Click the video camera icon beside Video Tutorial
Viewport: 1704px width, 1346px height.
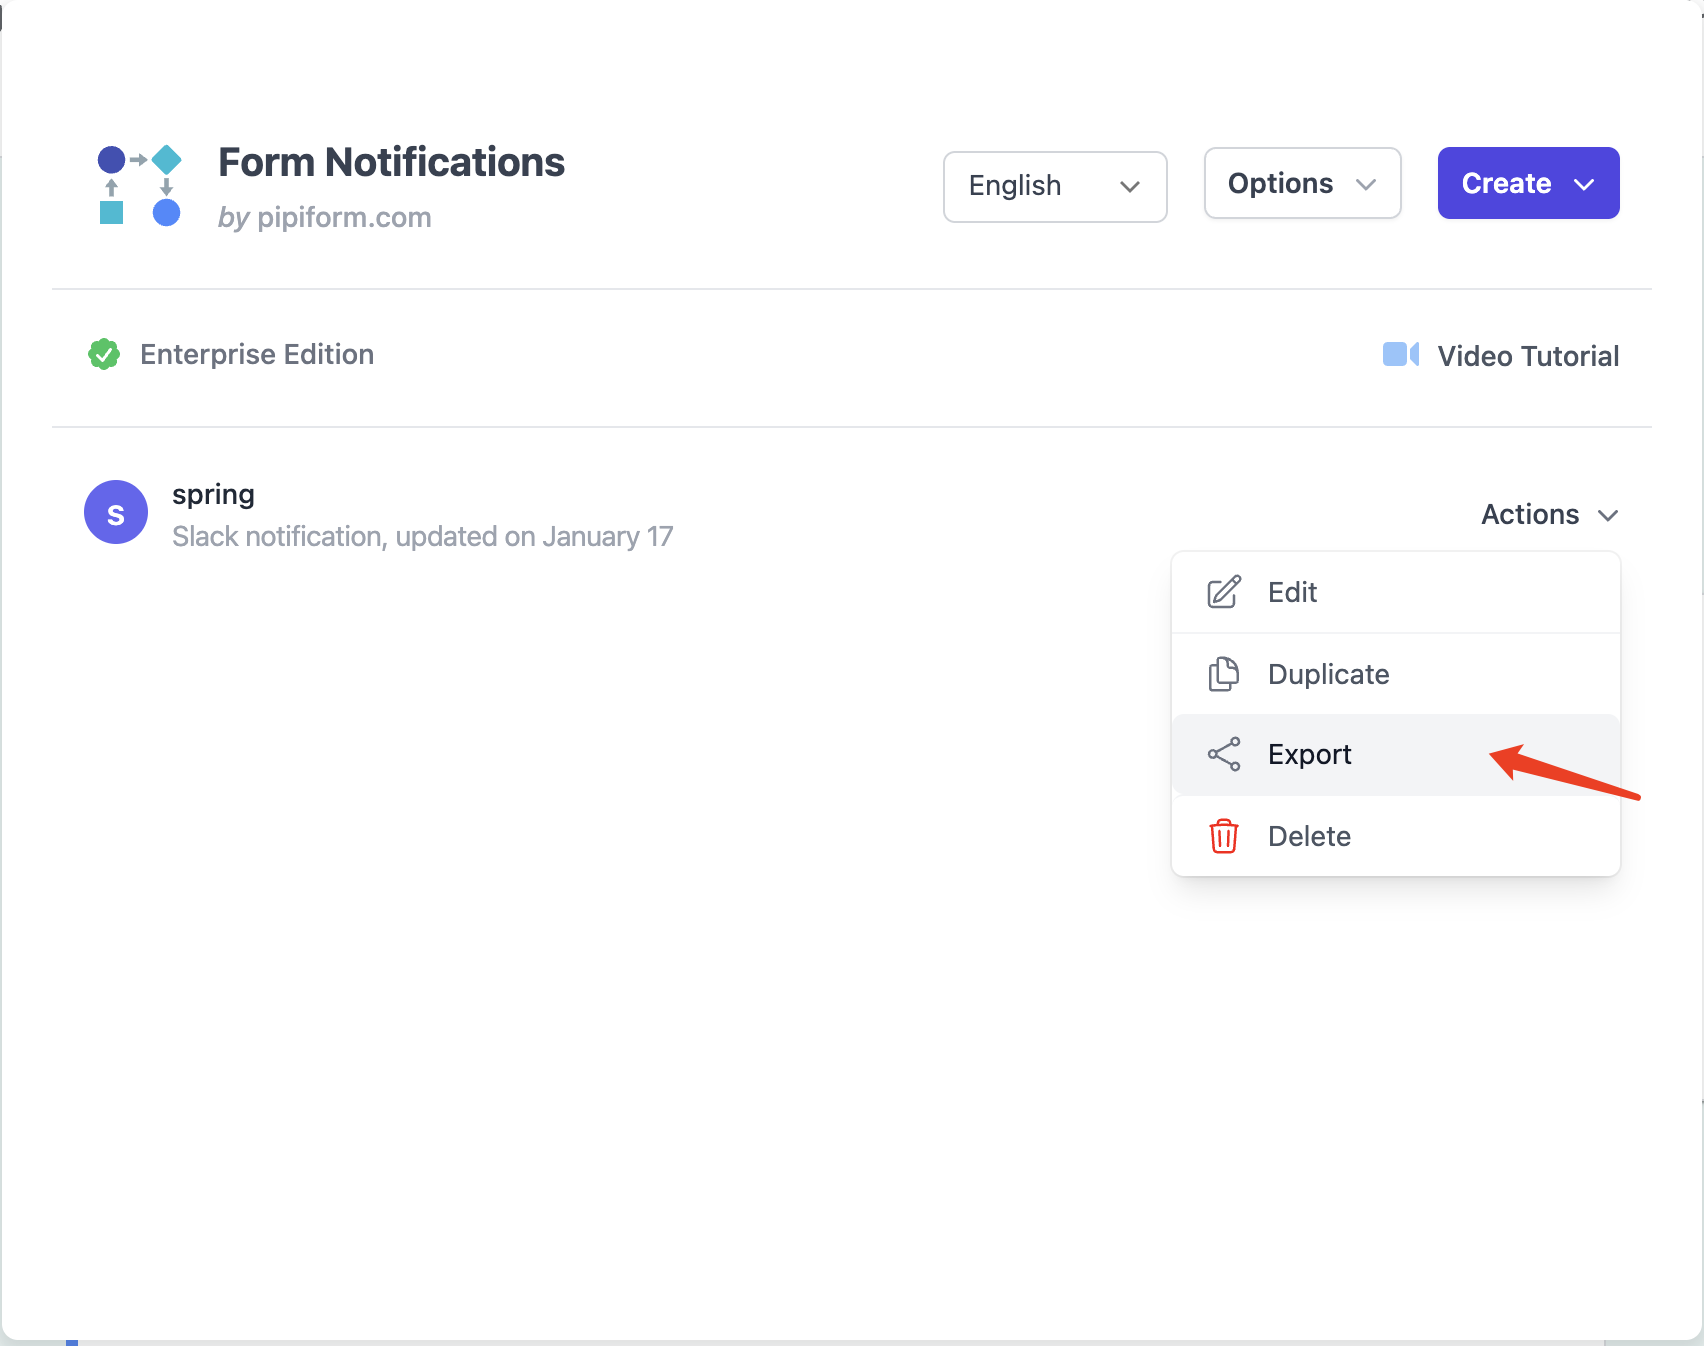(x=1400, y=354)
